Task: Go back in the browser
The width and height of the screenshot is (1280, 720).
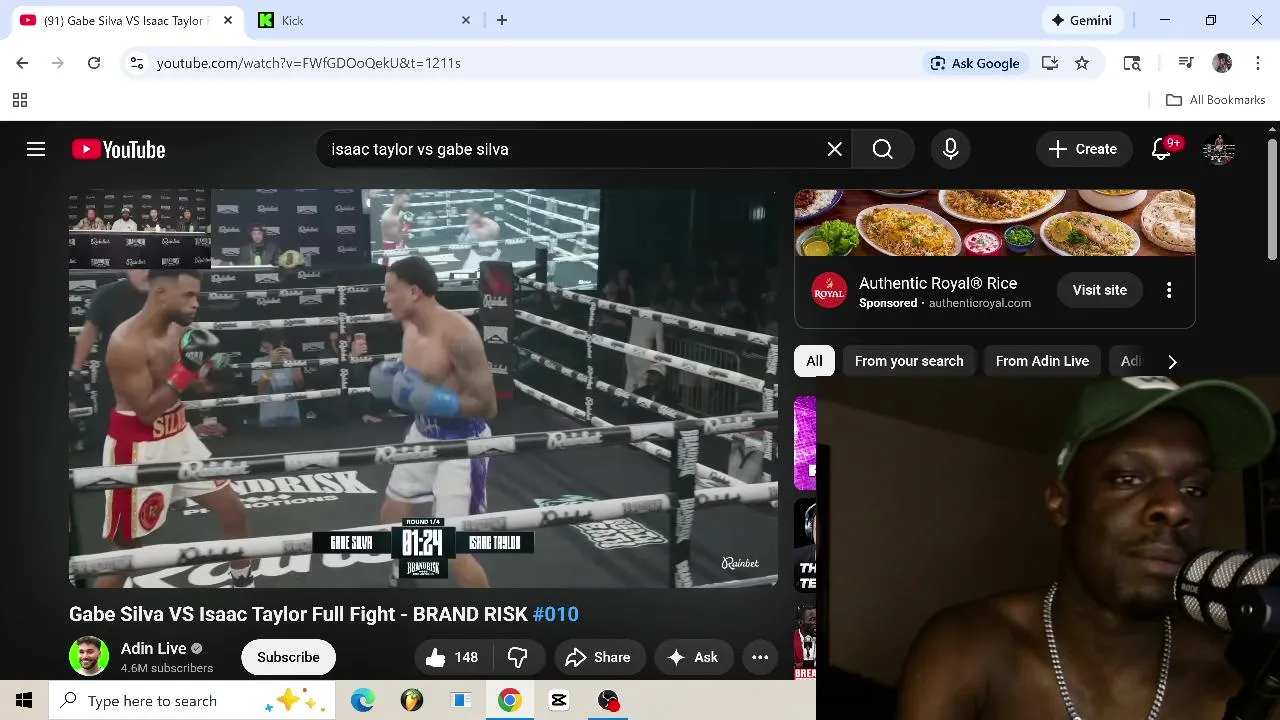Action: (x=22, y=63)
